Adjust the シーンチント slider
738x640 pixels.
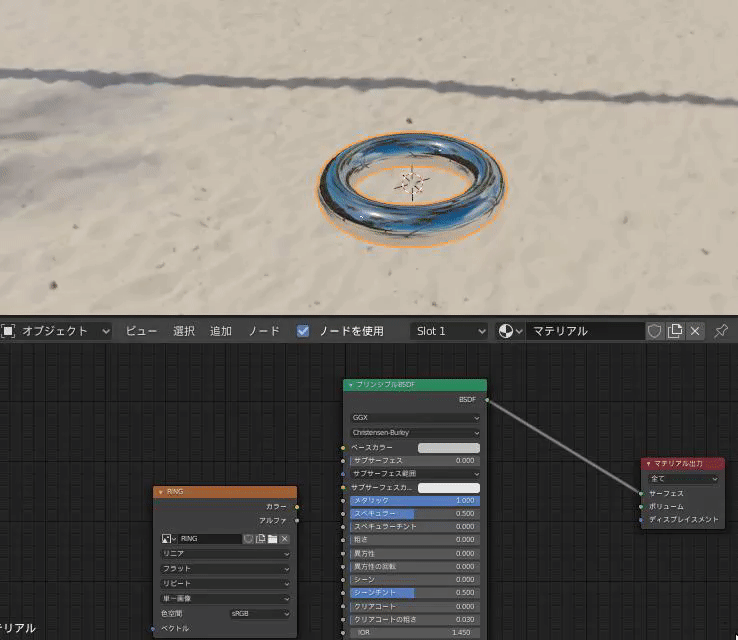click(415, 593)
